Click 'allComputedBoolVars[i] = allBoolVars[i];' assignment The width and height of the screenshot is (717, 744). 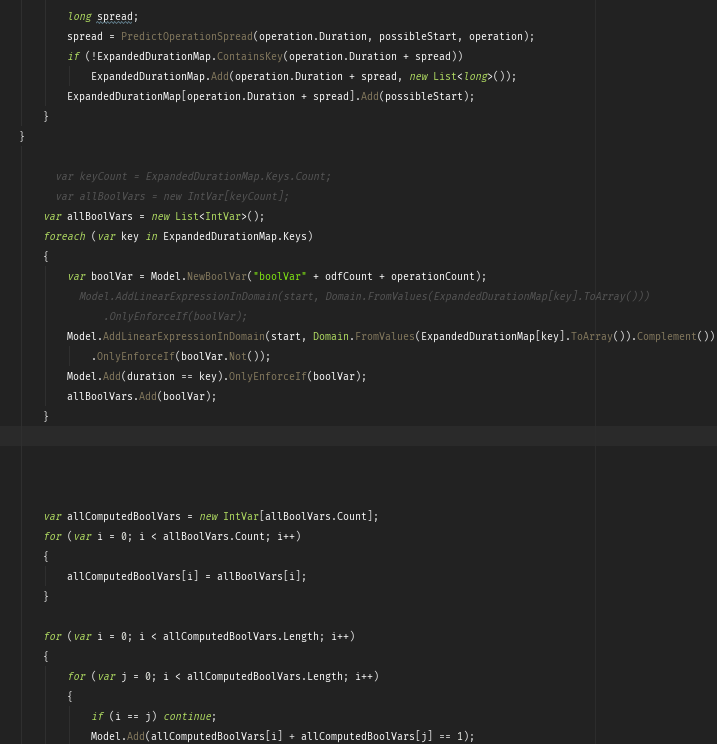(x=186, y=576)
